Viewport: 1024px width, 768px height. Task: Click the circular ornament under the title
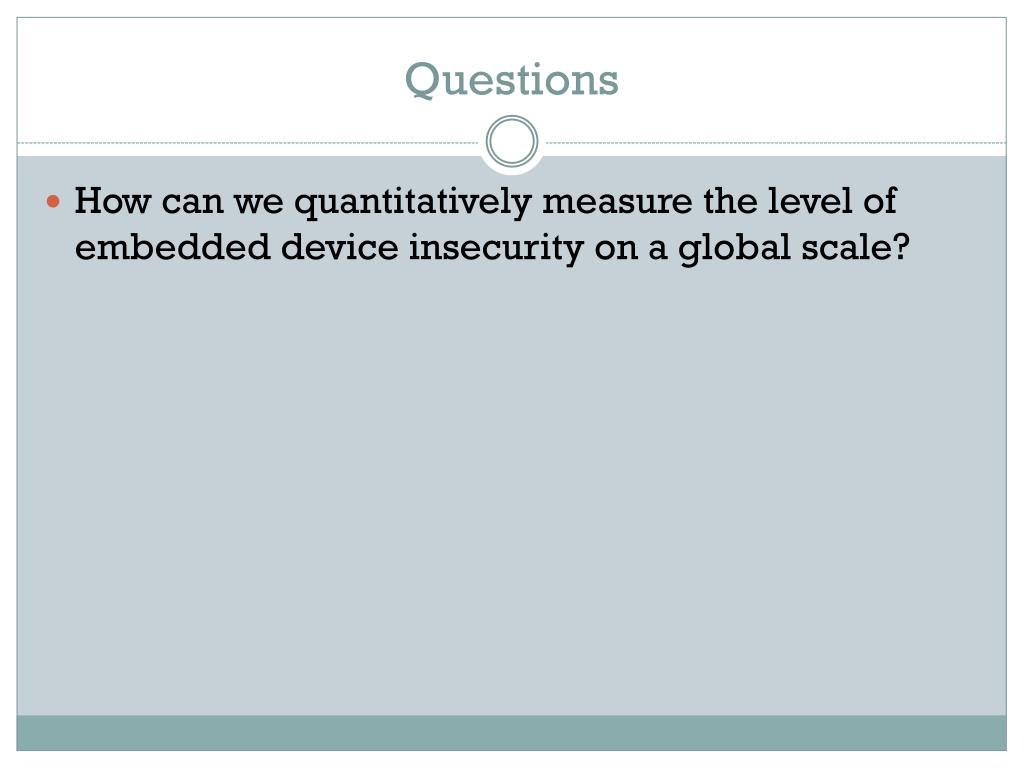click(x=512, y=141)
